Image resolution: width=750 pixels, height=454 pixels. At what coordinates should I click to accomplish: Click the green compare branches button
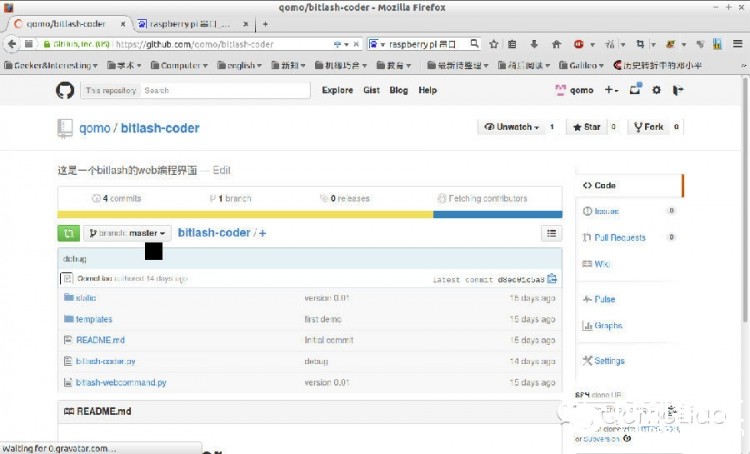(69, 233)
